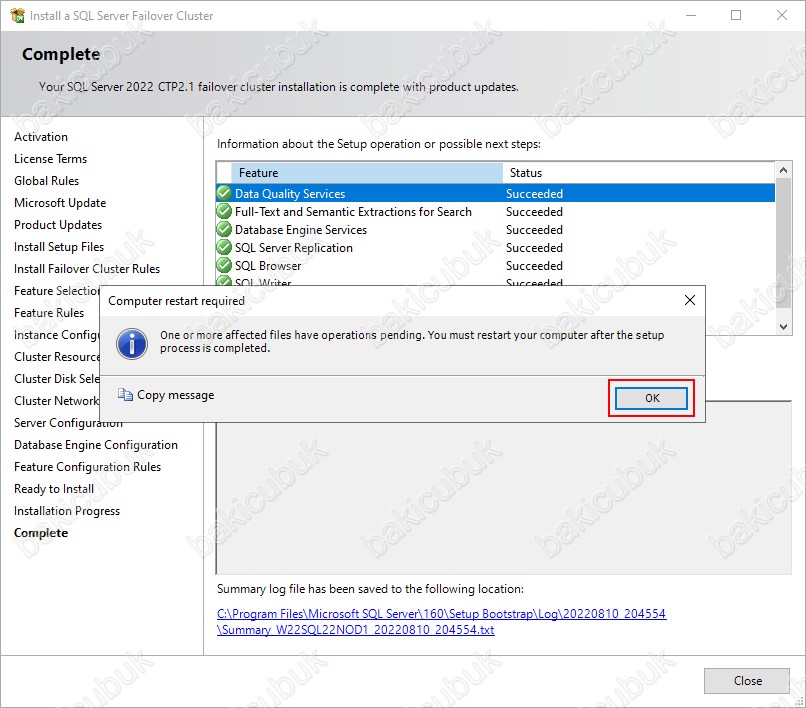Click the SQL Server setup title bar icon
Viewport: 806px width, 708px height.
(17, 15)
